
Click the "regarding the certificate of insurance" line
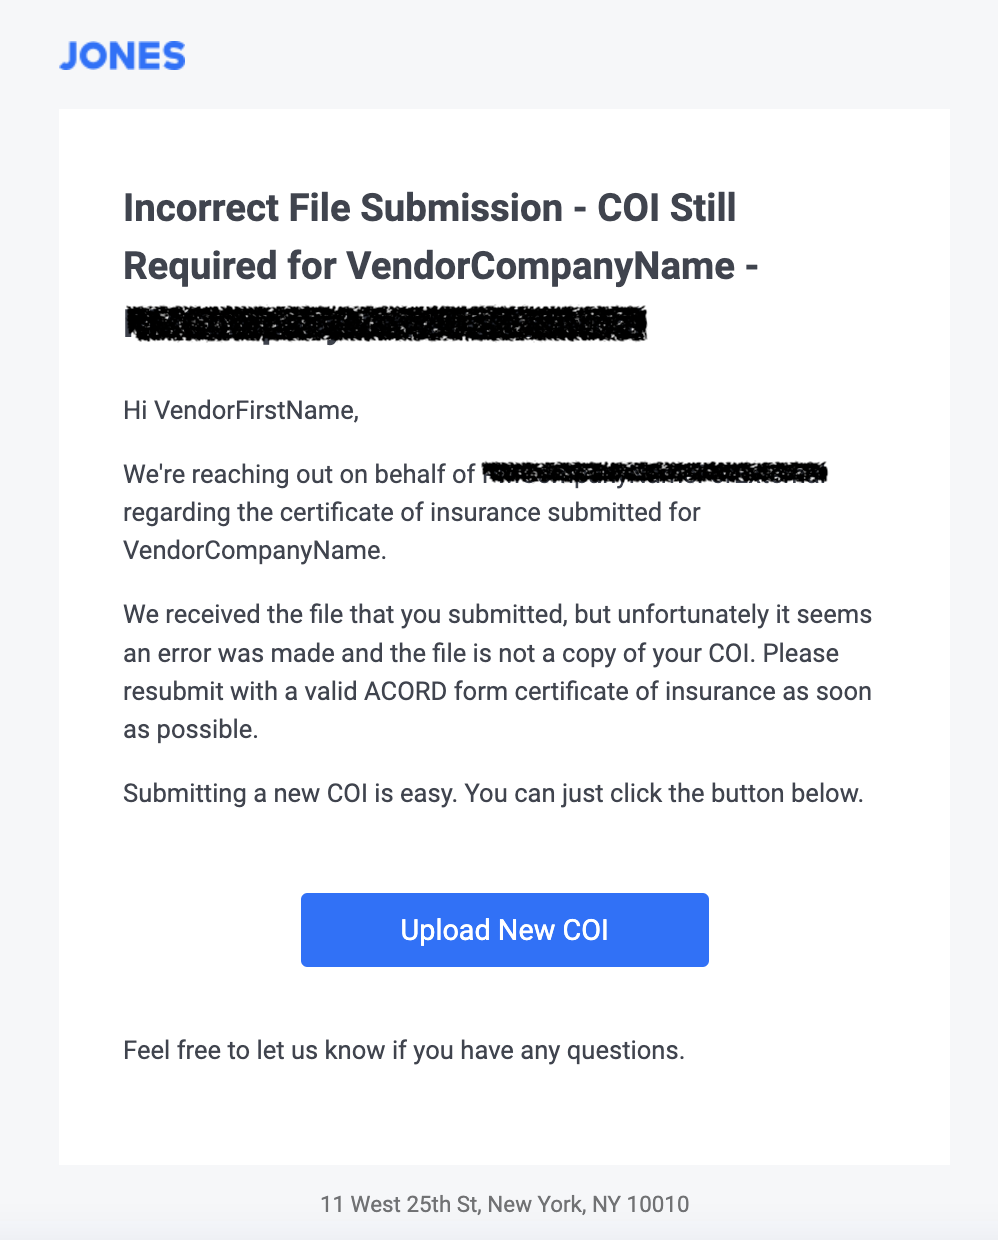coord(411,512)
